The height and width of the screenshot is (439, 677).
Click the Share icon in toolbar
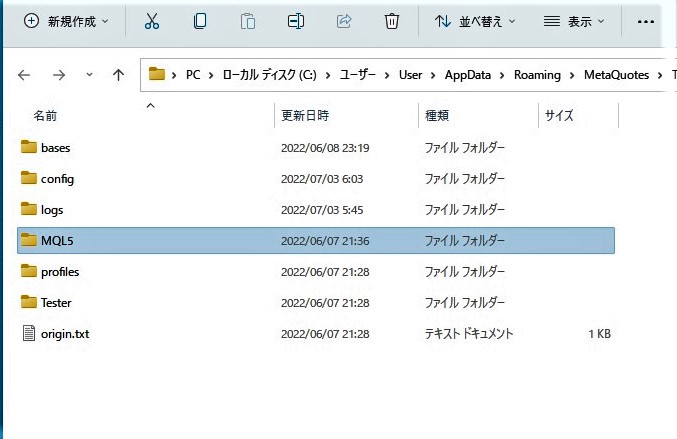pos(344,20)
